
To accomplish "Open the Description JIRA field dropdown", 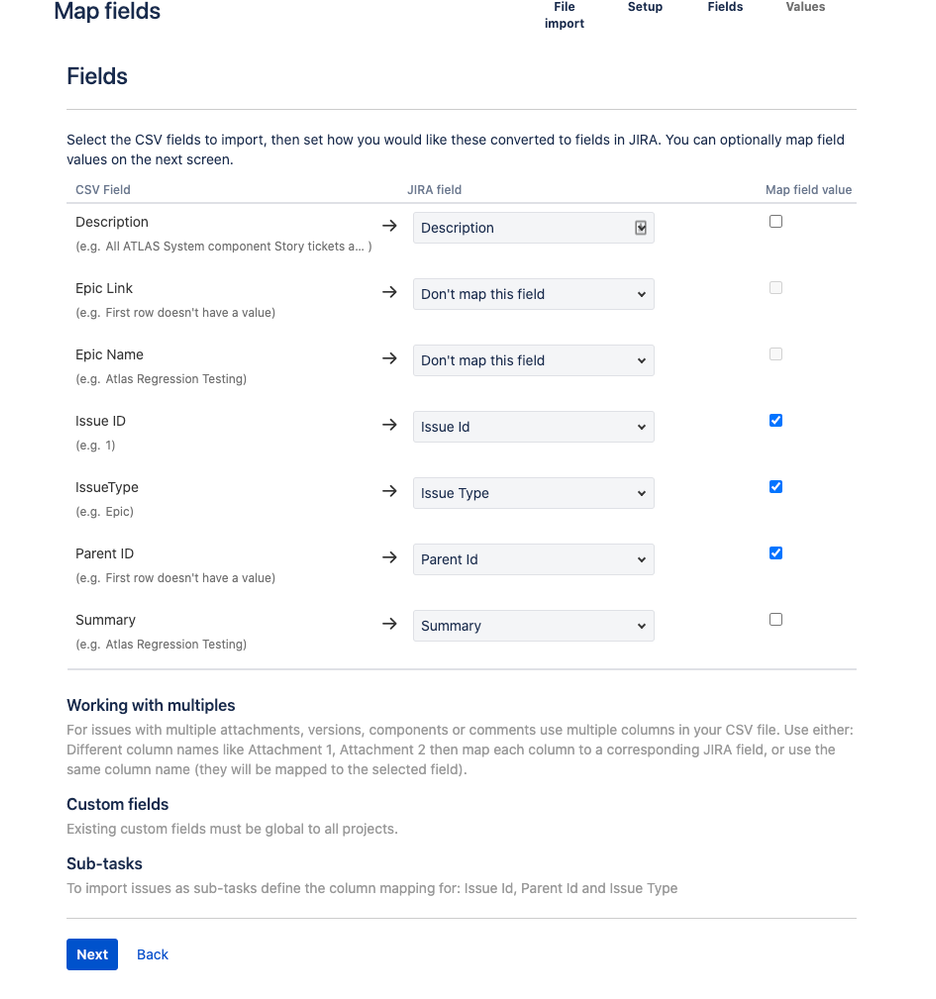I will [533, 228].
